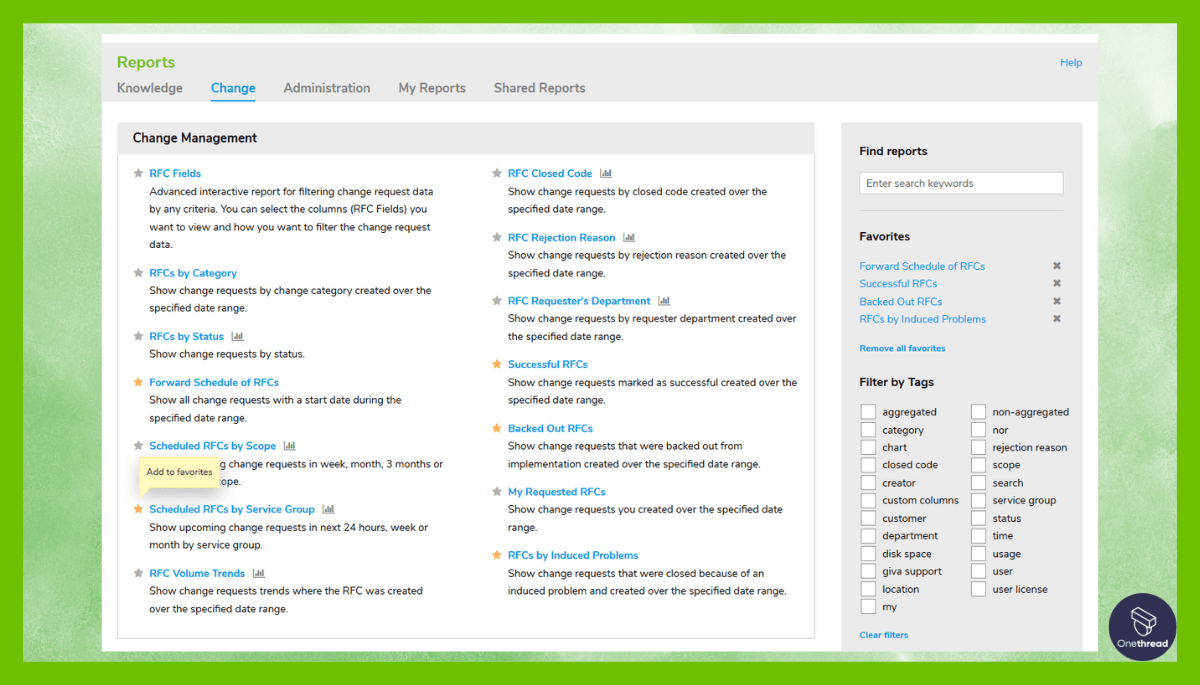Click the bar chart icon beside RFC Closed Code

[606, 172]
